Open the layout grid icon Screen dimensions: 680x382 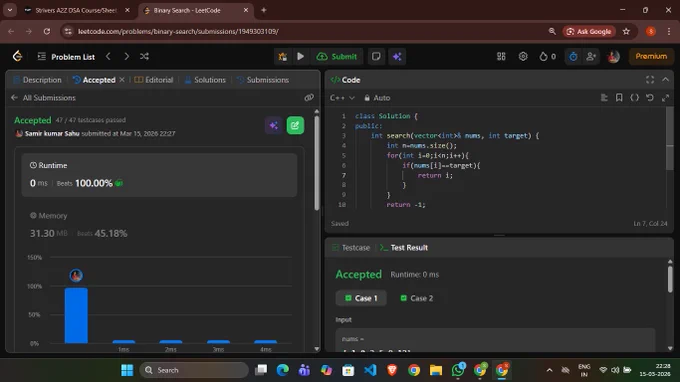pos(501,56)
